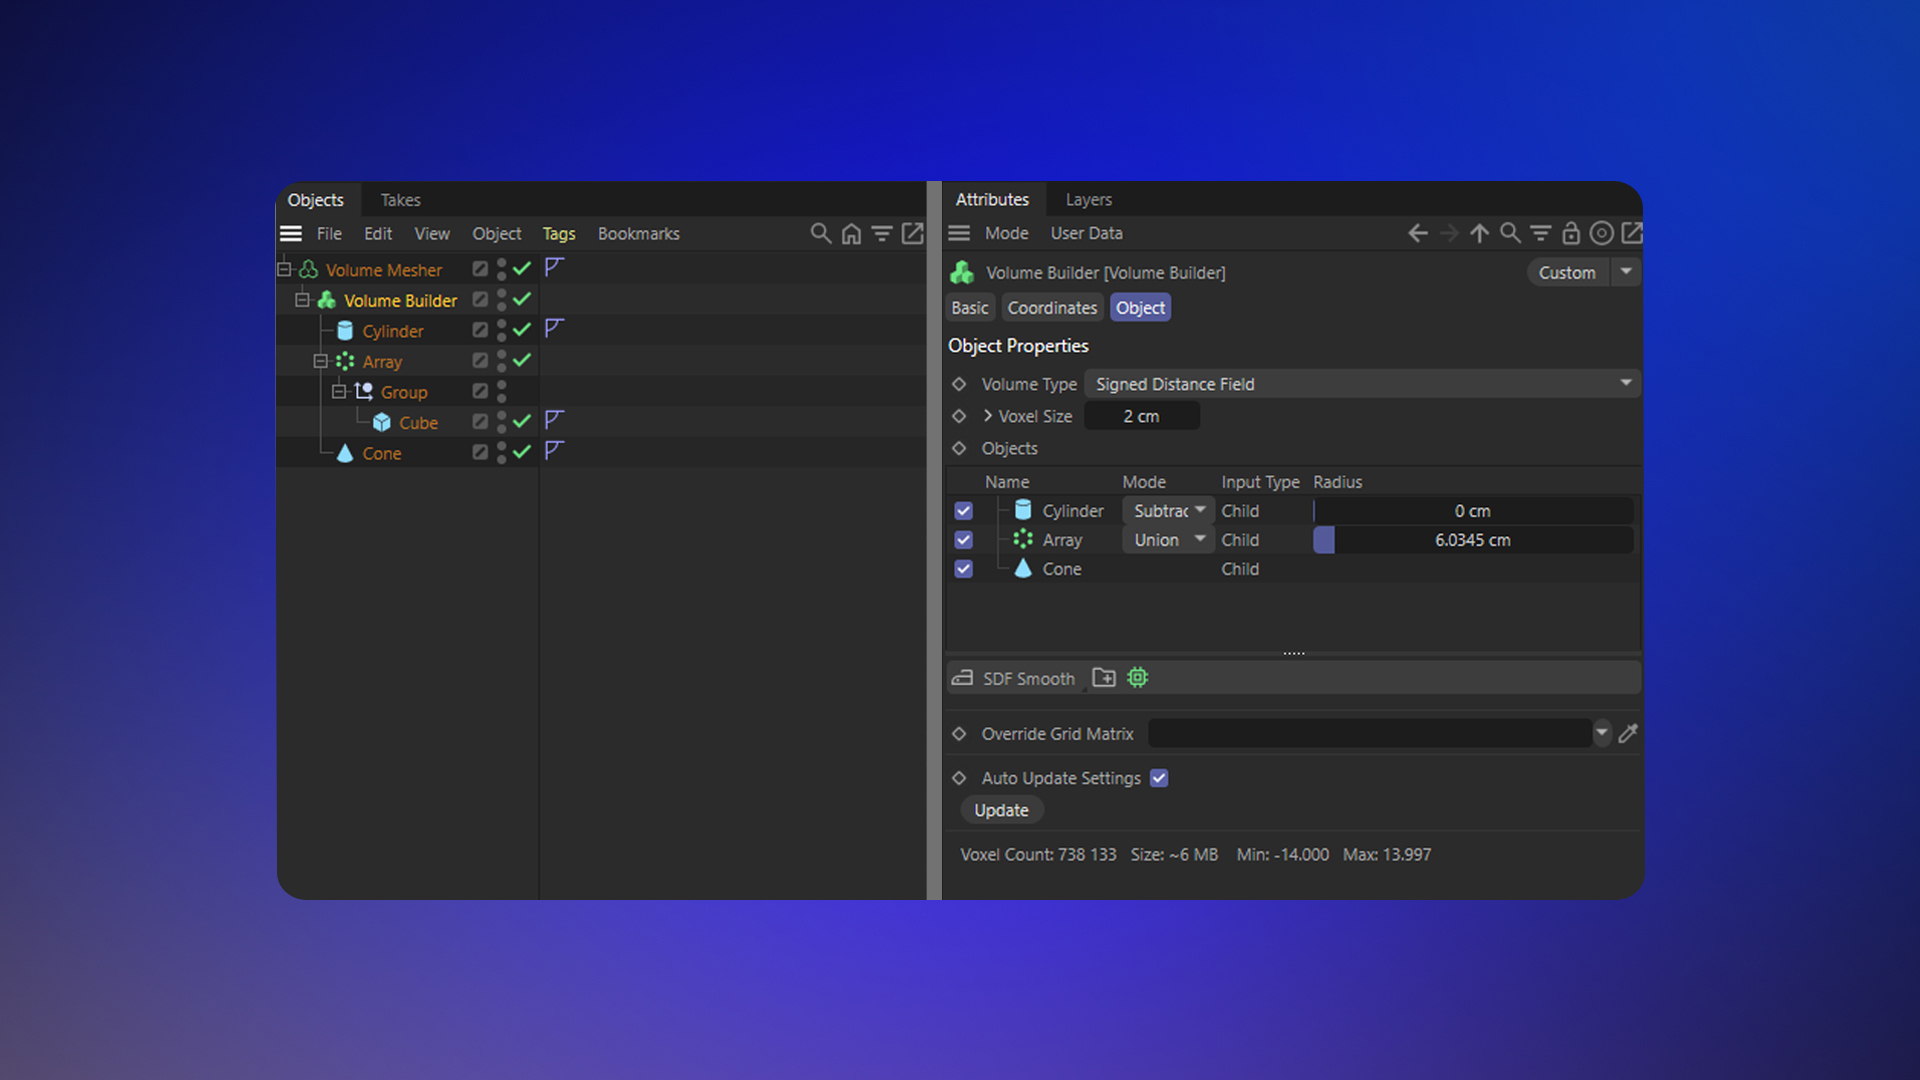The image size is (1920, 1080).
Task: Open the Objects manager File menu
Action: tap(329, 233)
